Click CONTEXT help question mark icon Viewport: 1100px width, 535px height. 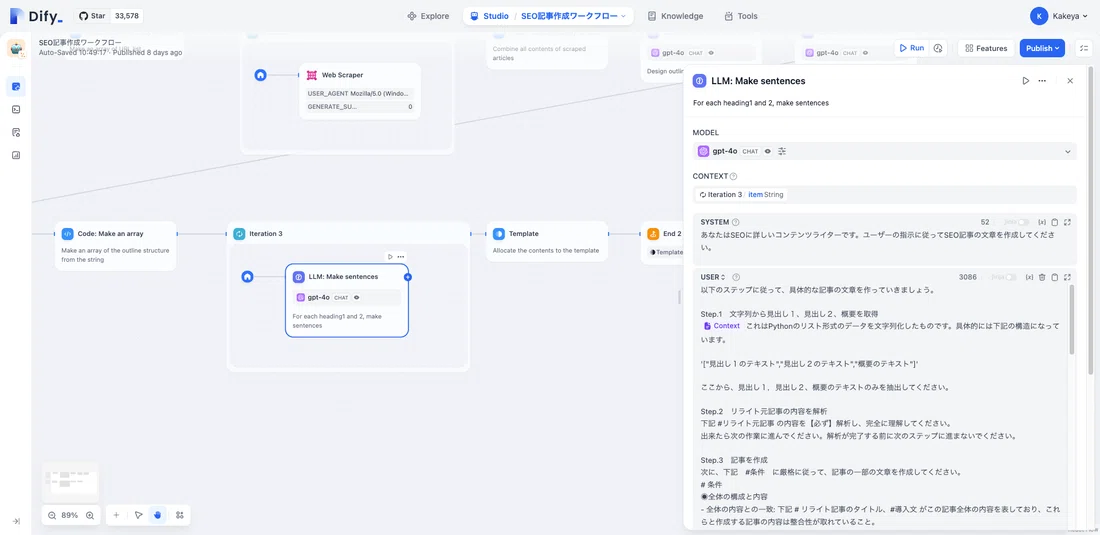pos(733,177)
